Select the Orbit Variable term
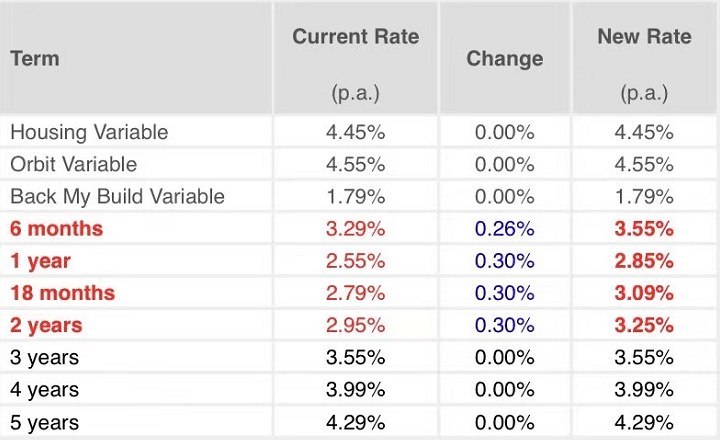 [73, 164]
